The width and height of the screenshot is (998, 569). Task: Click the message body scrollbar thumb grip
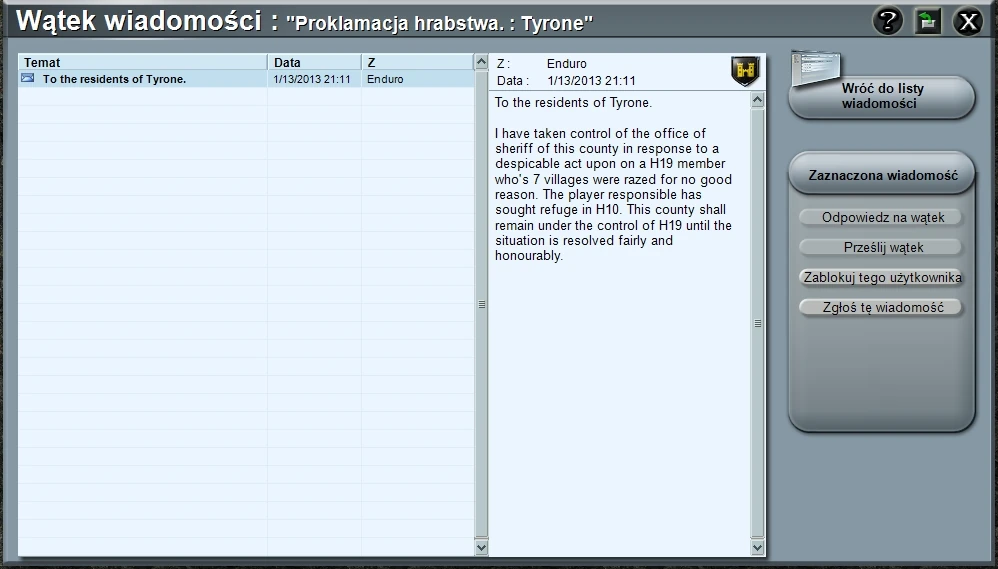click(757, 323)
